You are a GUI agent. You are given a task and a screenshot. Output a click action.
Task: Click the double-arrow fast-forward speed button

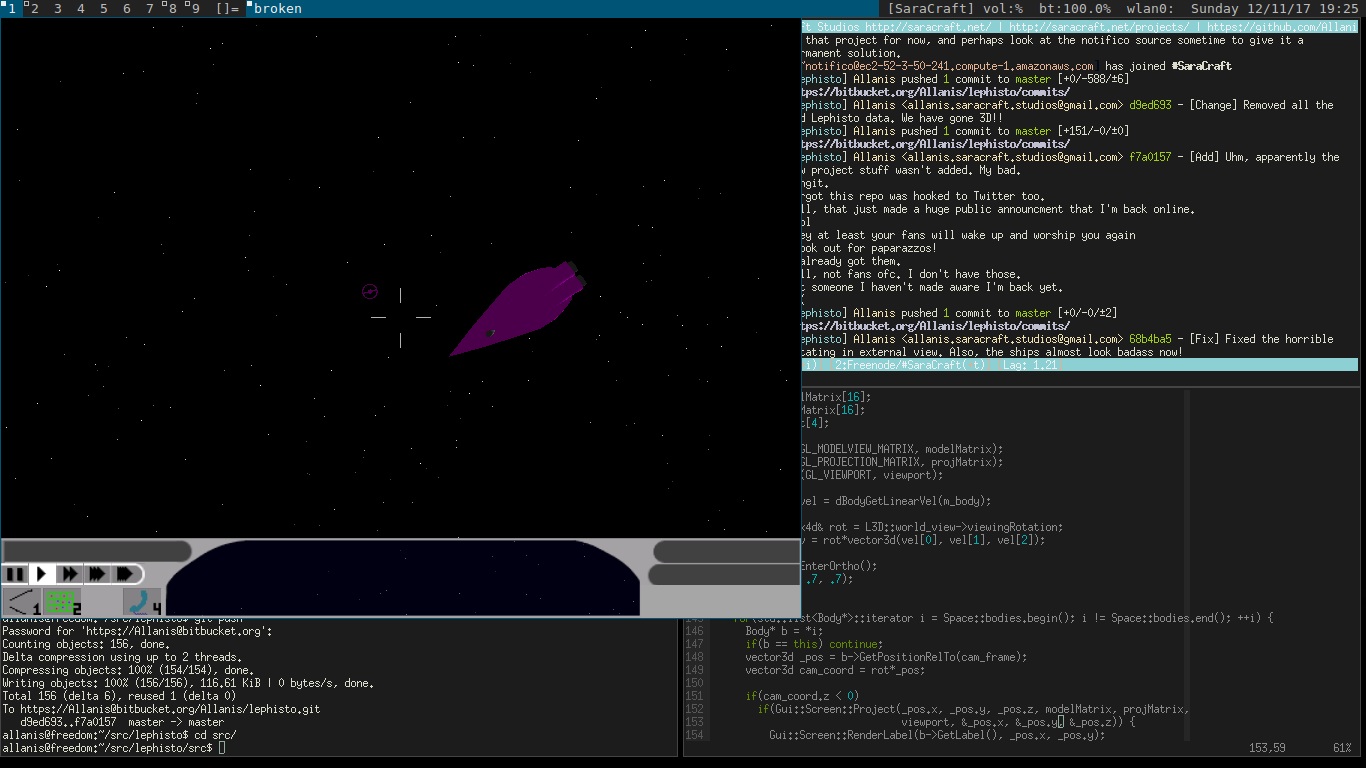click(x=69, y=574)
